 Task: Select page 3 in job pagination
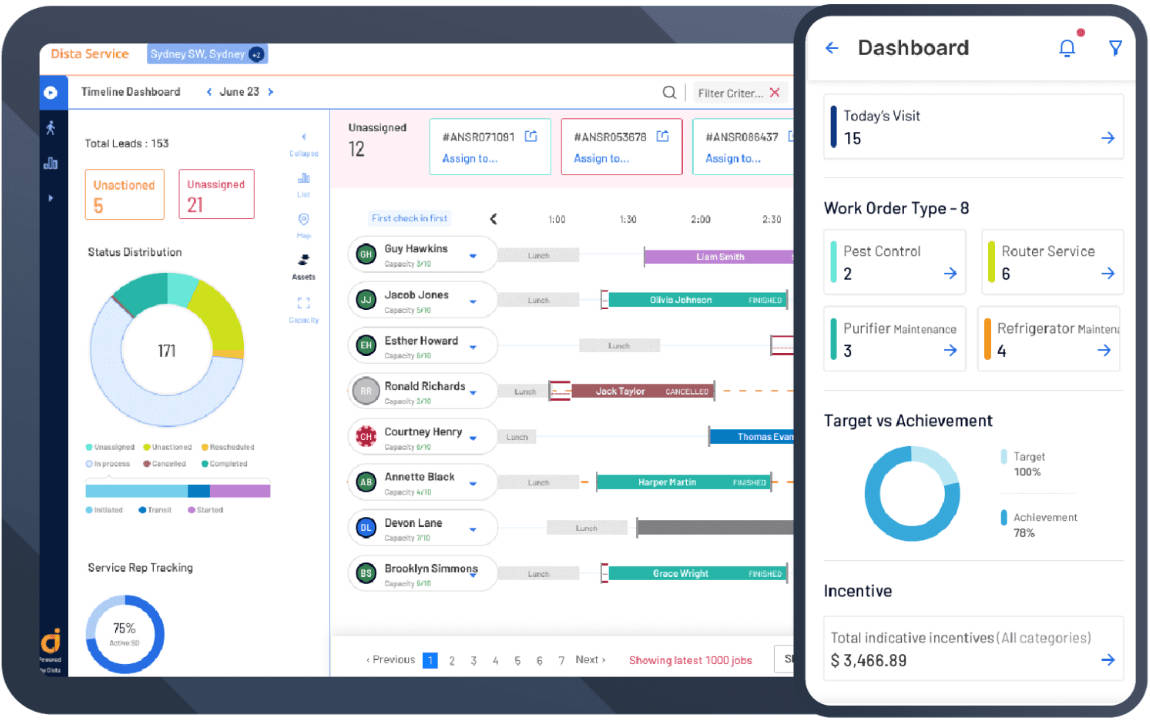tap(473, 660)
